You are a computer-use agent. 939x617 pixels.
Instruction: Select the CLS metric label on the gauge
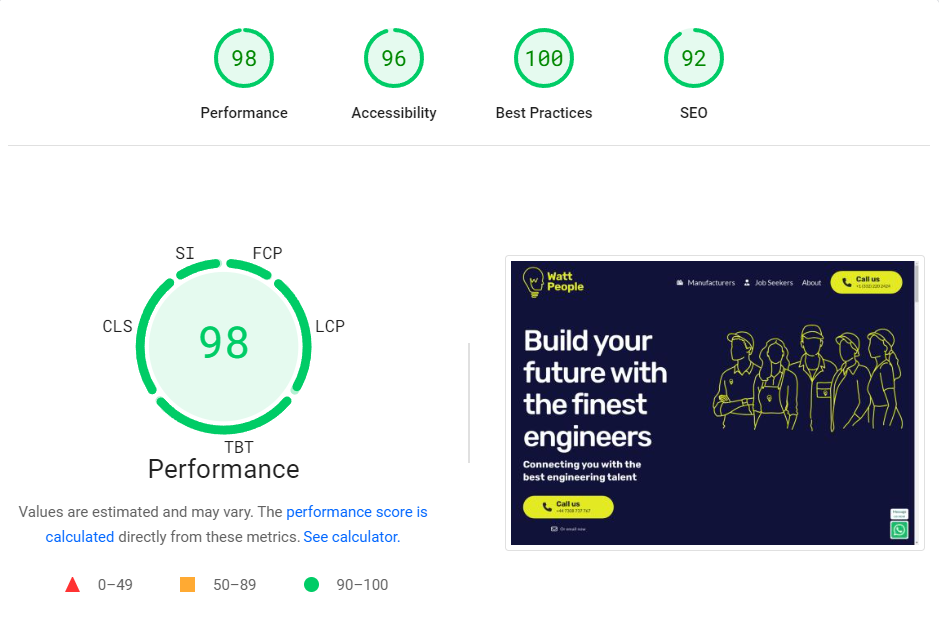[x=117, y=327]
